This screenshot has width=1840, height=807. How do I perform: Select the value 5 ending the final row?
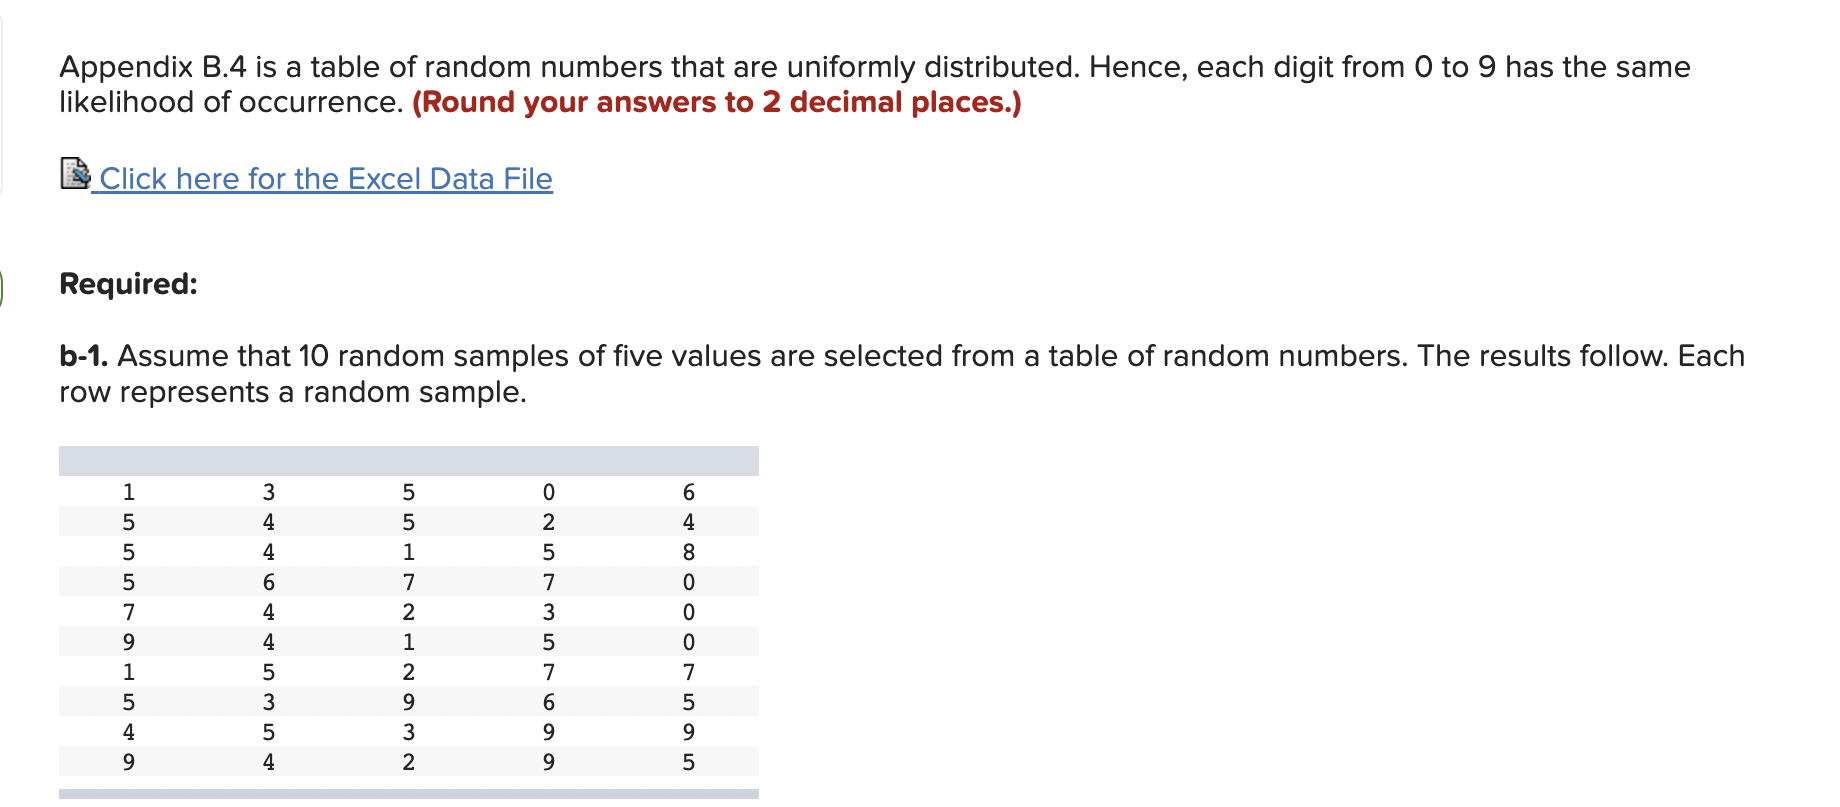pos(688,762)
